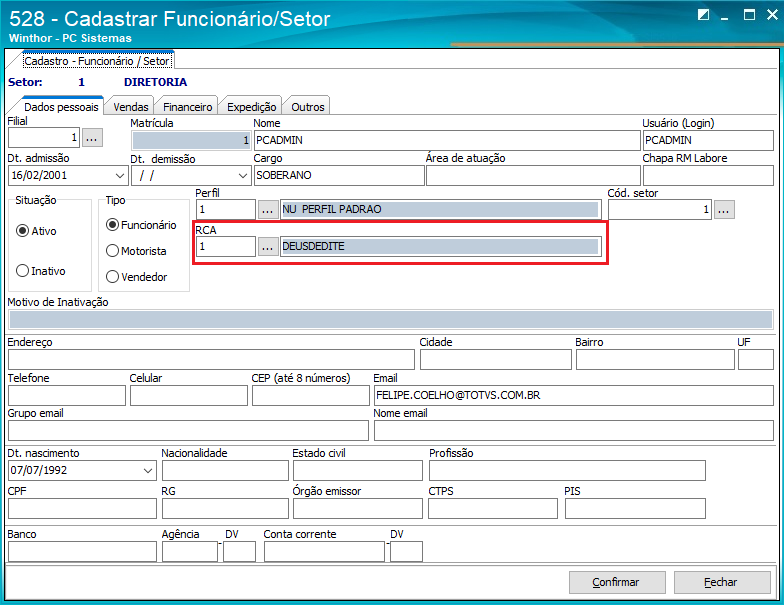Click the Profissão field
The height and width of the screenshot is (605, 784).
pyautogui.click(x=568, y=470)
